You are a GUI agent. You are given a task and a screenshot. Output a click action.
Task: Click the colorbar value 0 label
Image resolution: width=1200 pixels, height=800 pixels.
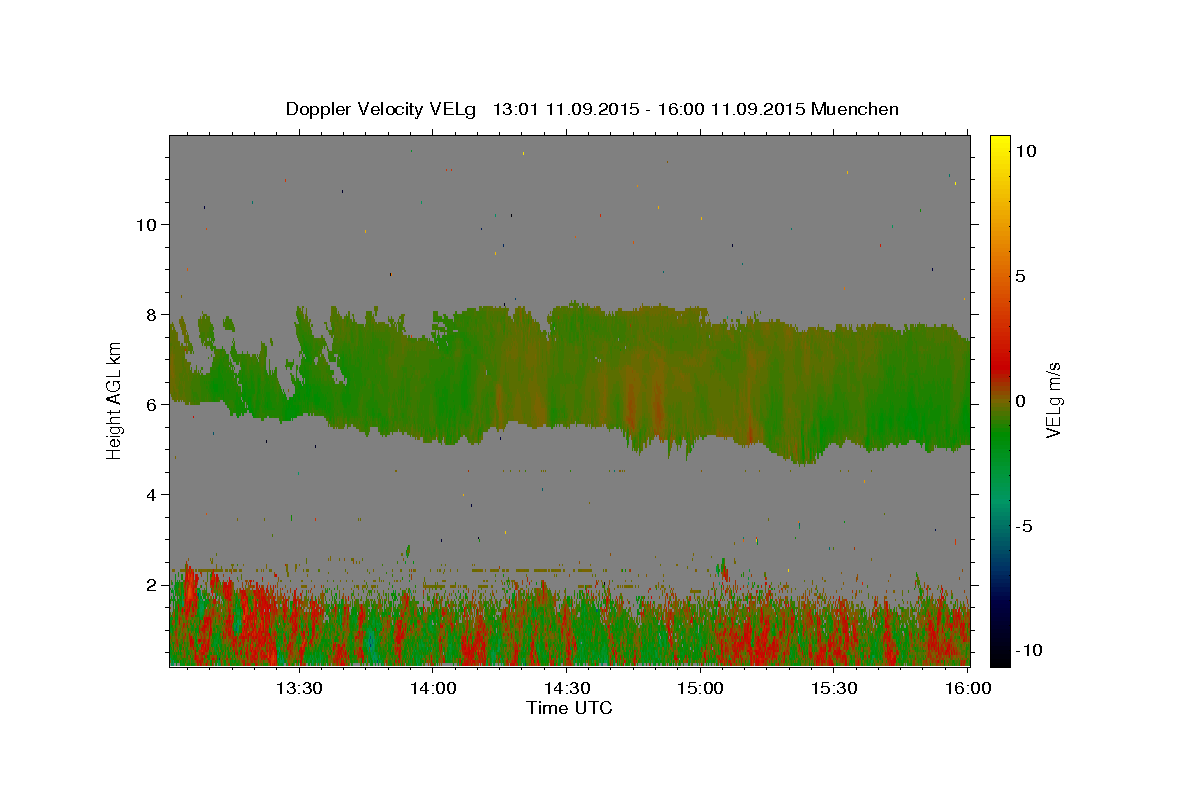(1020, 401)
